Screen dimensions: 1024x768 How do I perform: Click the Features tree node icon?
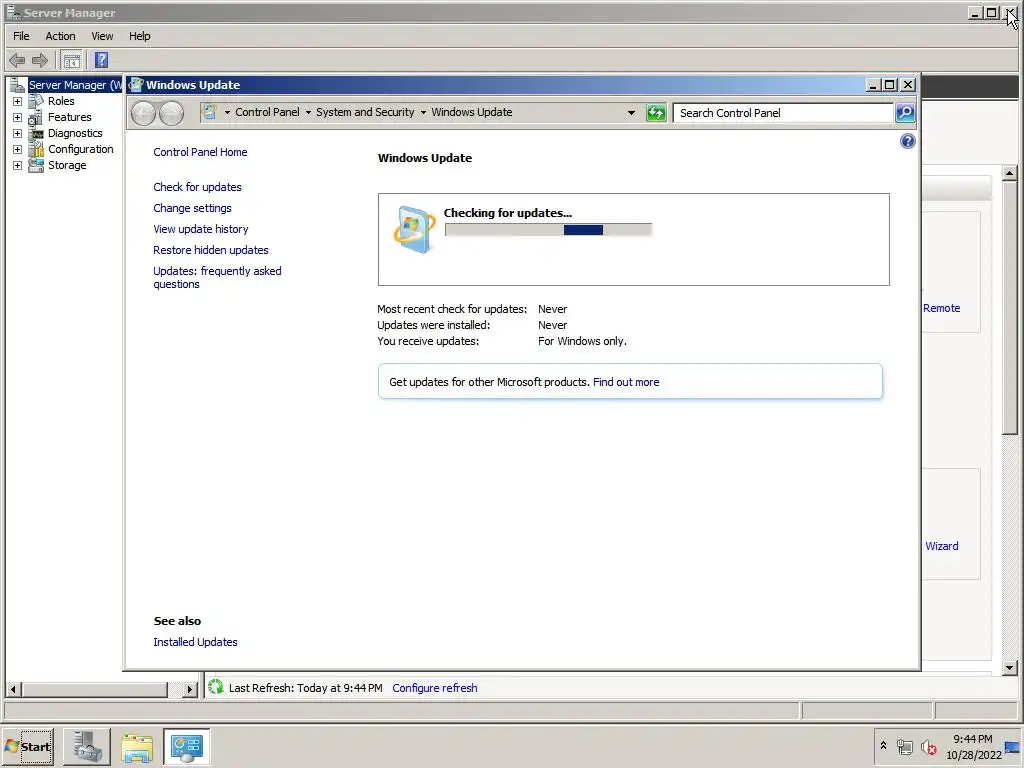coord(36,118)
